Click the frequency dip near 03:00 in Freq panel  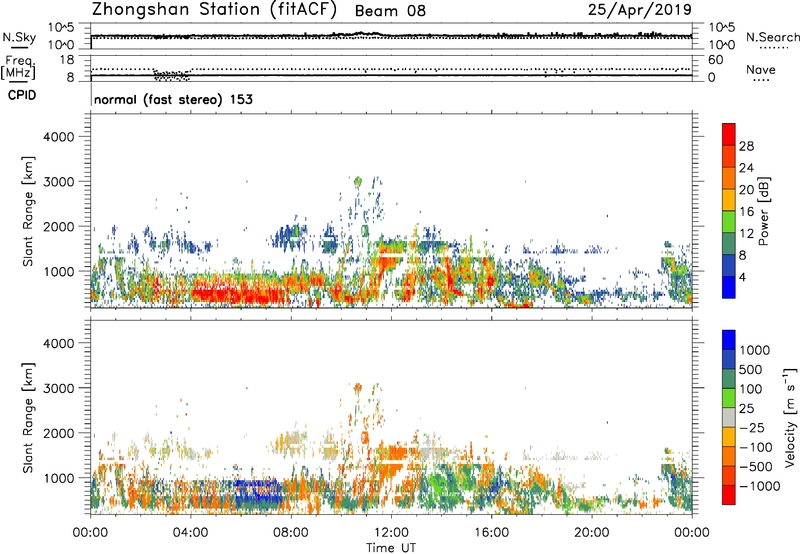point(172,75)
